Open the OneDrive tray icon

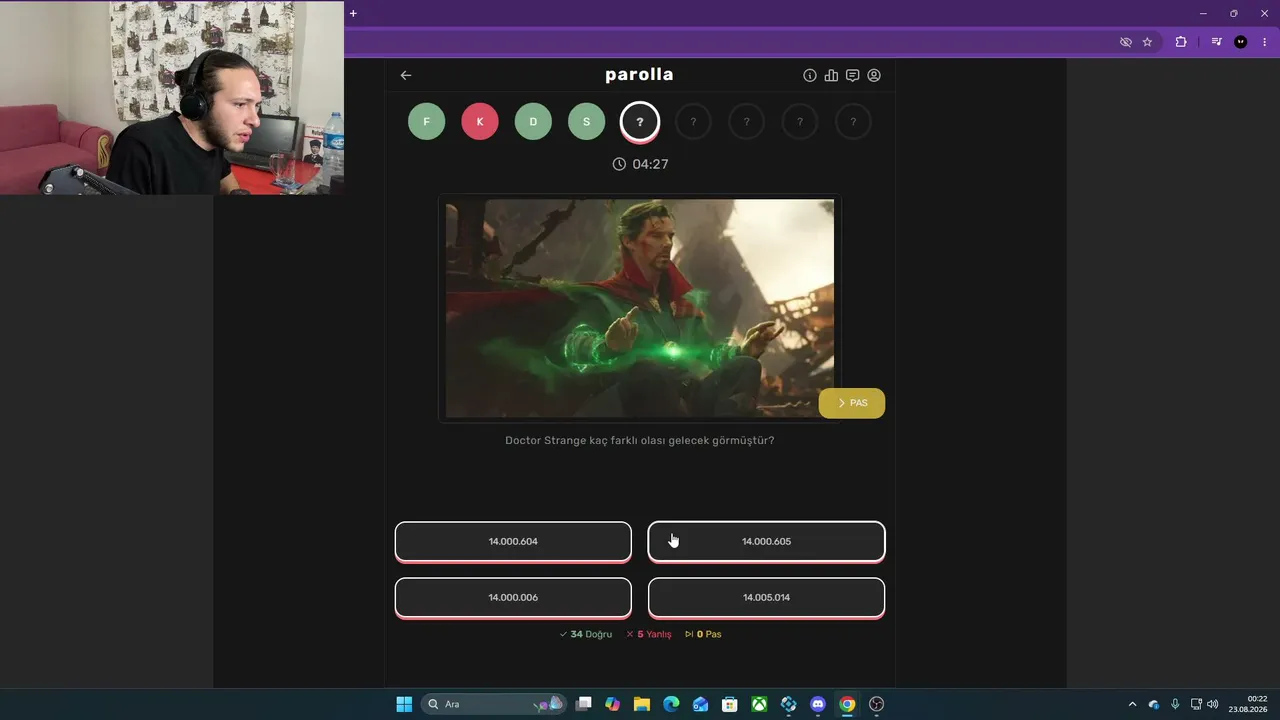point(1154,704)
